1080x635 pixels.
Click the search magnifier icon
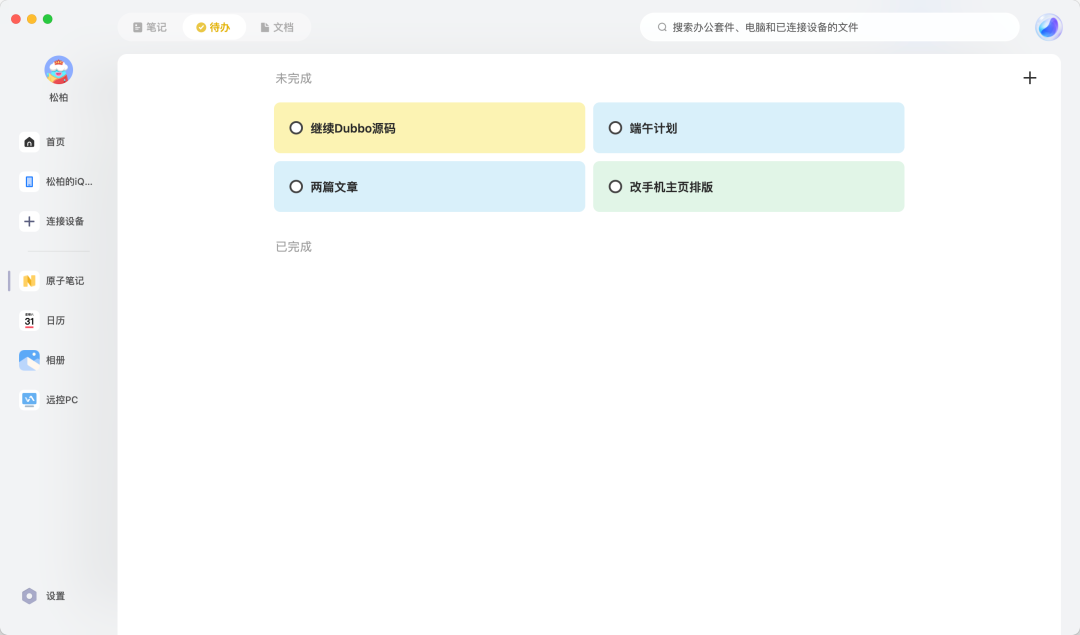pos(662,28)
